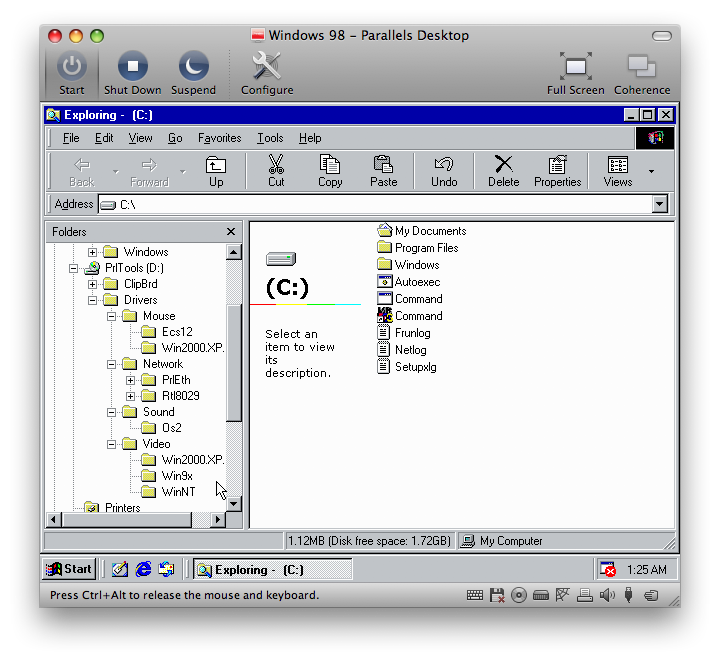Click the Windows 98 Start button
The height and width of the screenshot is (662, 720).
click(x=69, y=569)
